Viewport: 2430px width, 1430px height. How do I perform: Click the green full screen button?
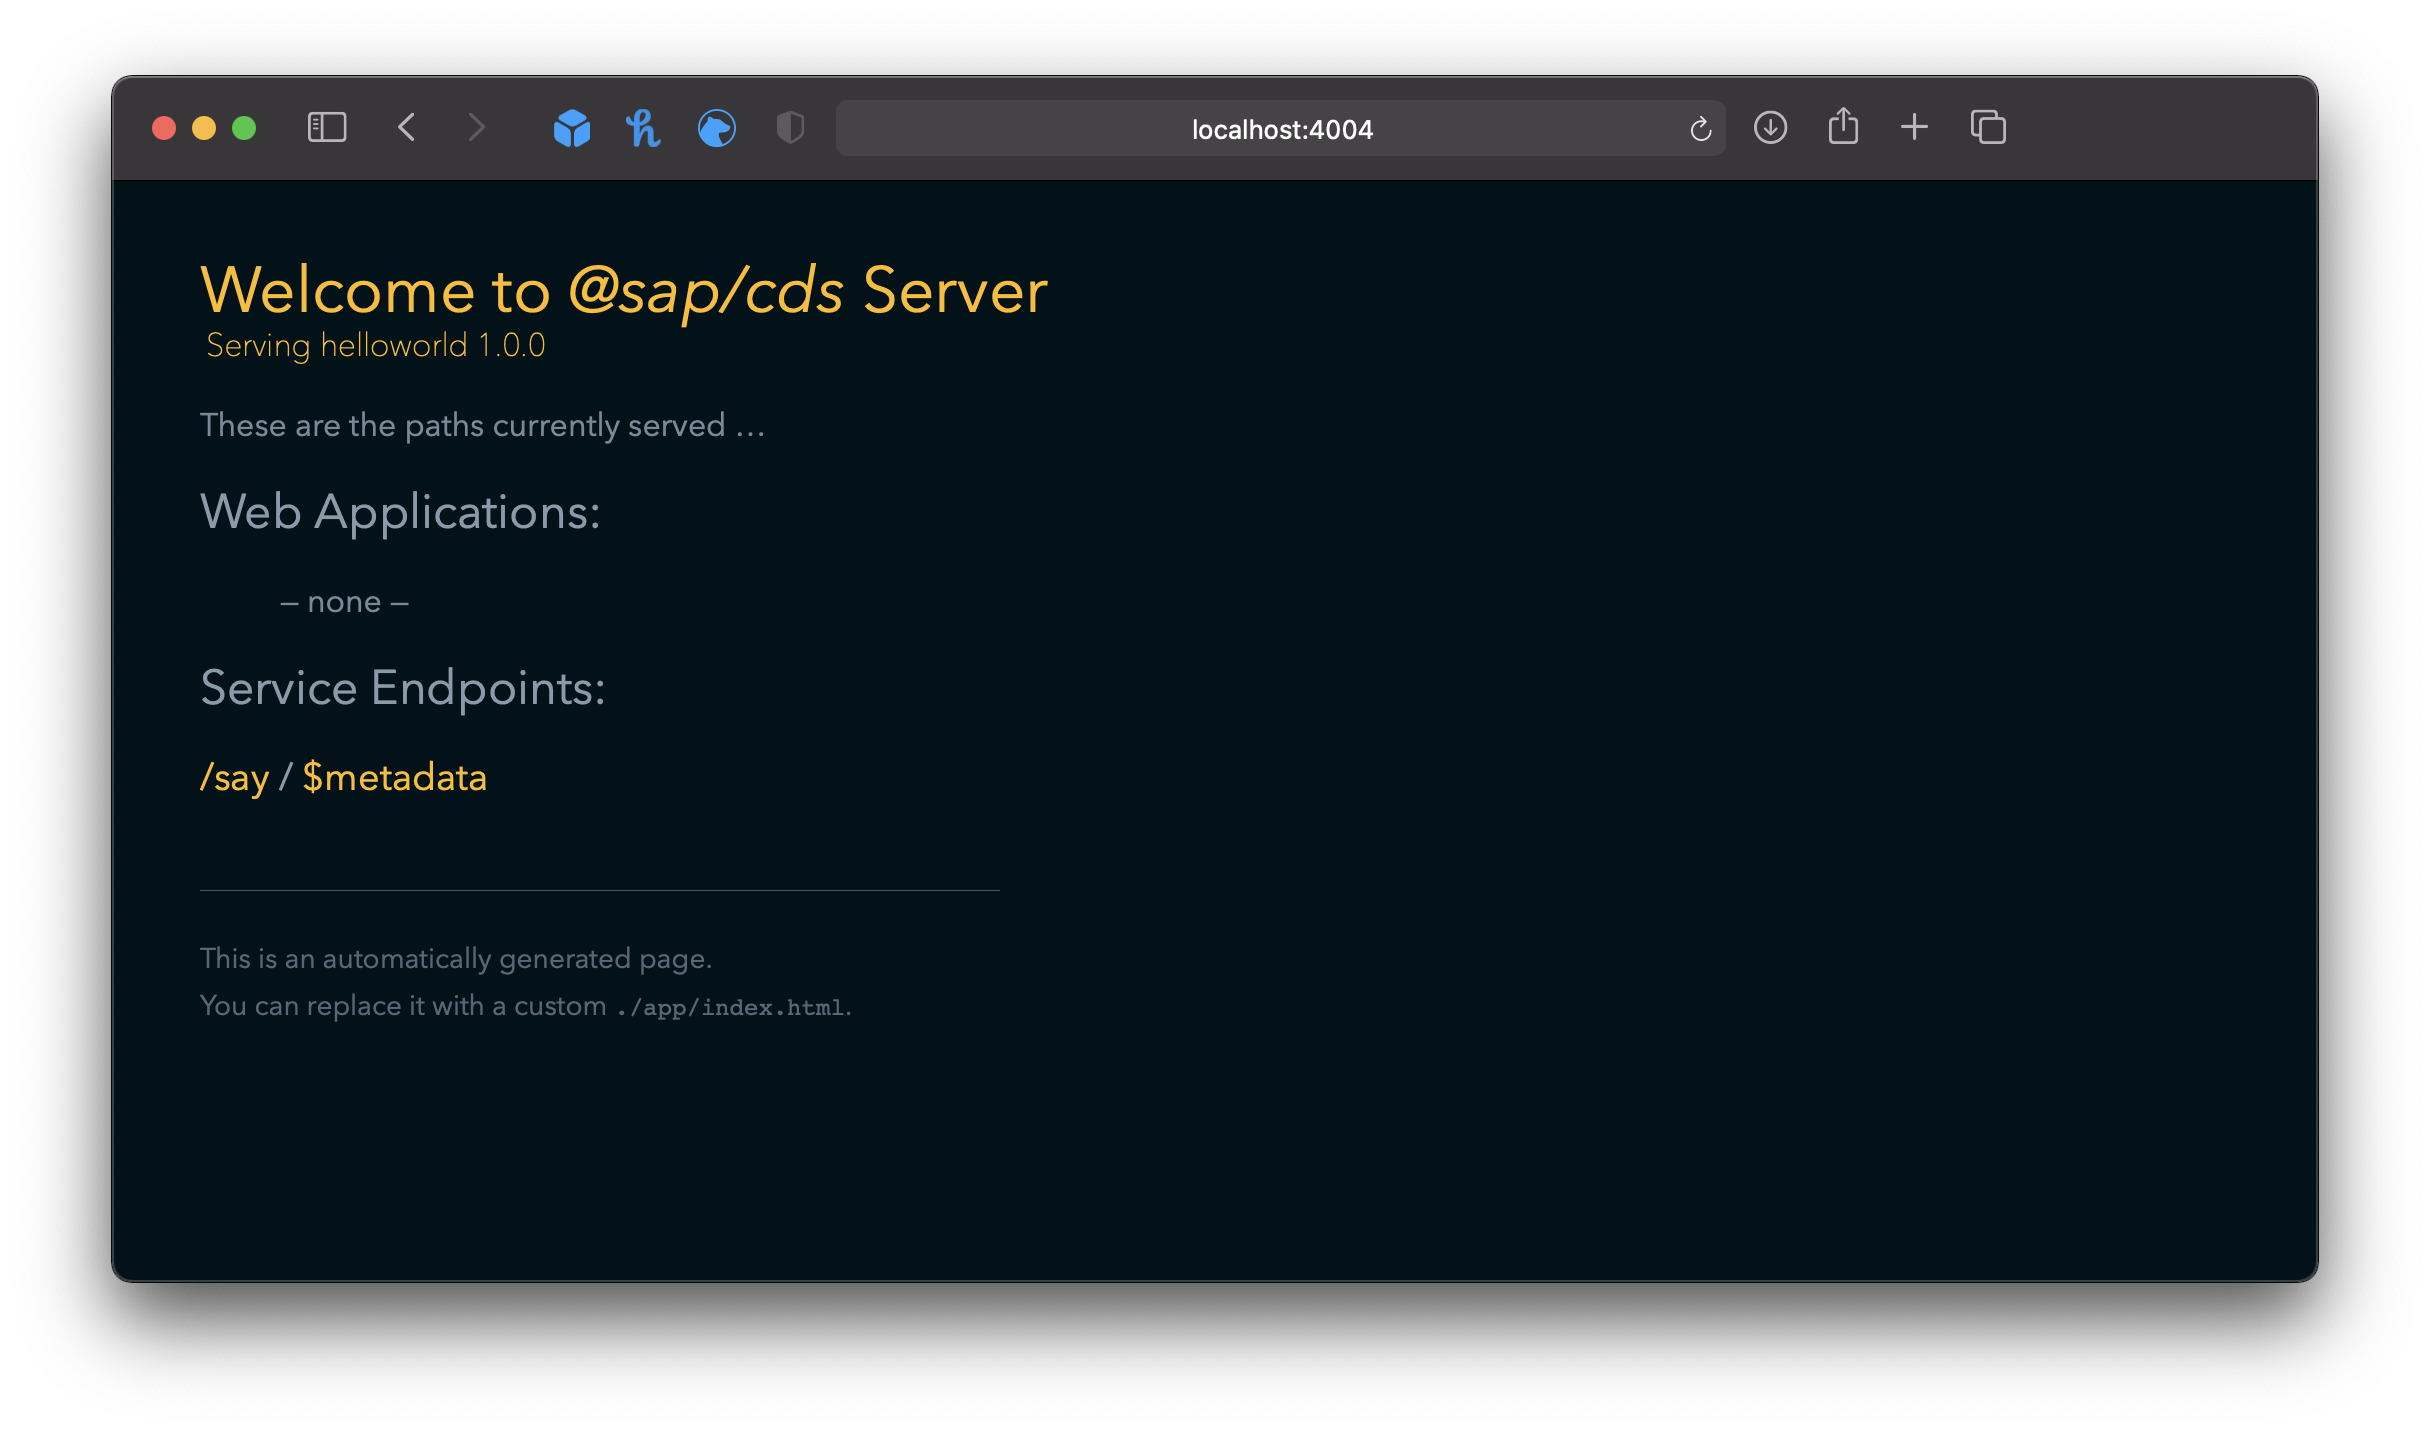[x=244, y=128]
